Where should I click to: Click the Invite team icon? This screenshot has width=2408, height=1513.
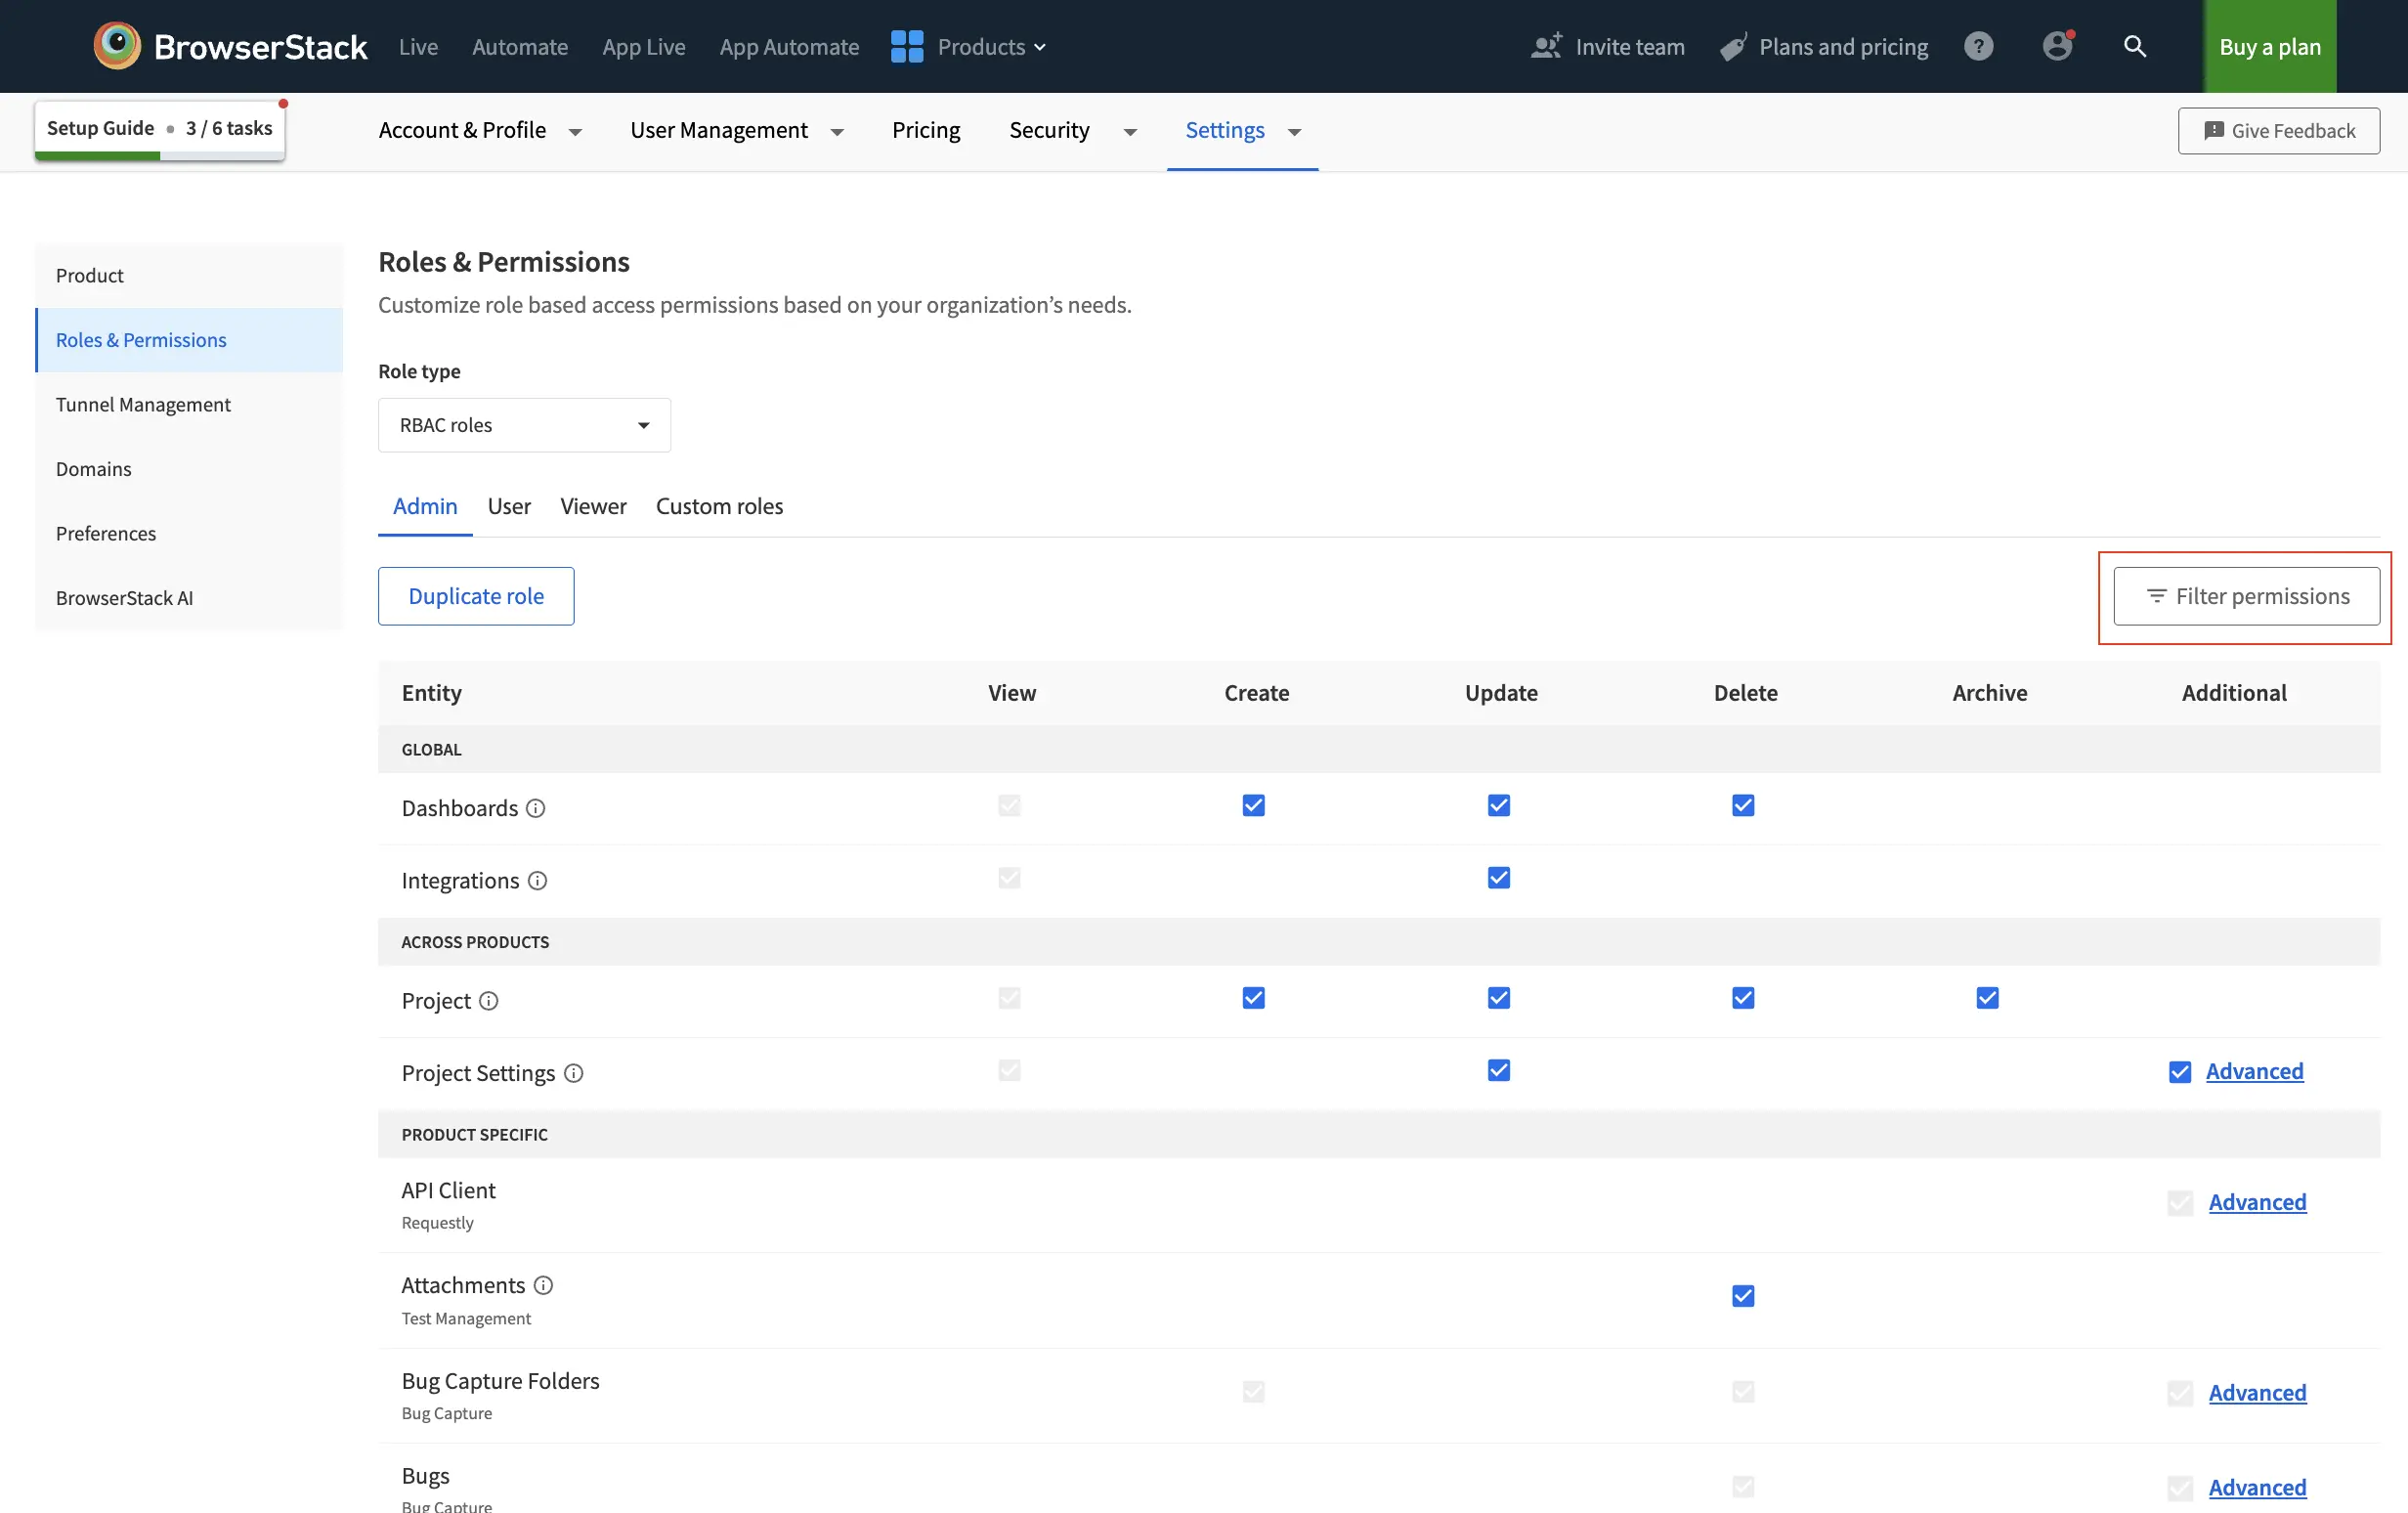(x=1545, y=46)
